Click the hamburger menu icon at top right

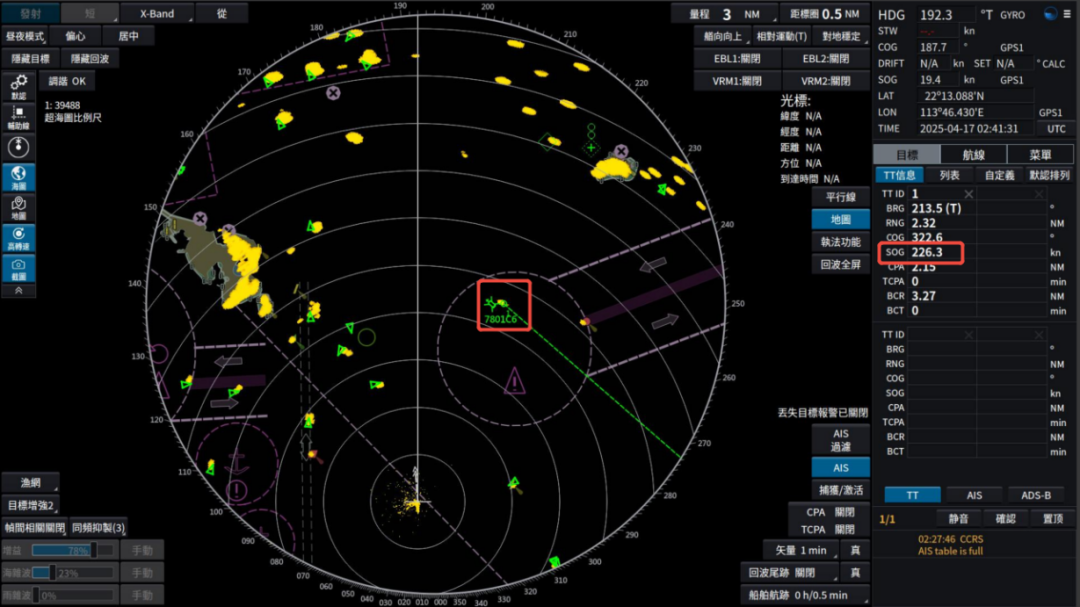coord(1066,13)
